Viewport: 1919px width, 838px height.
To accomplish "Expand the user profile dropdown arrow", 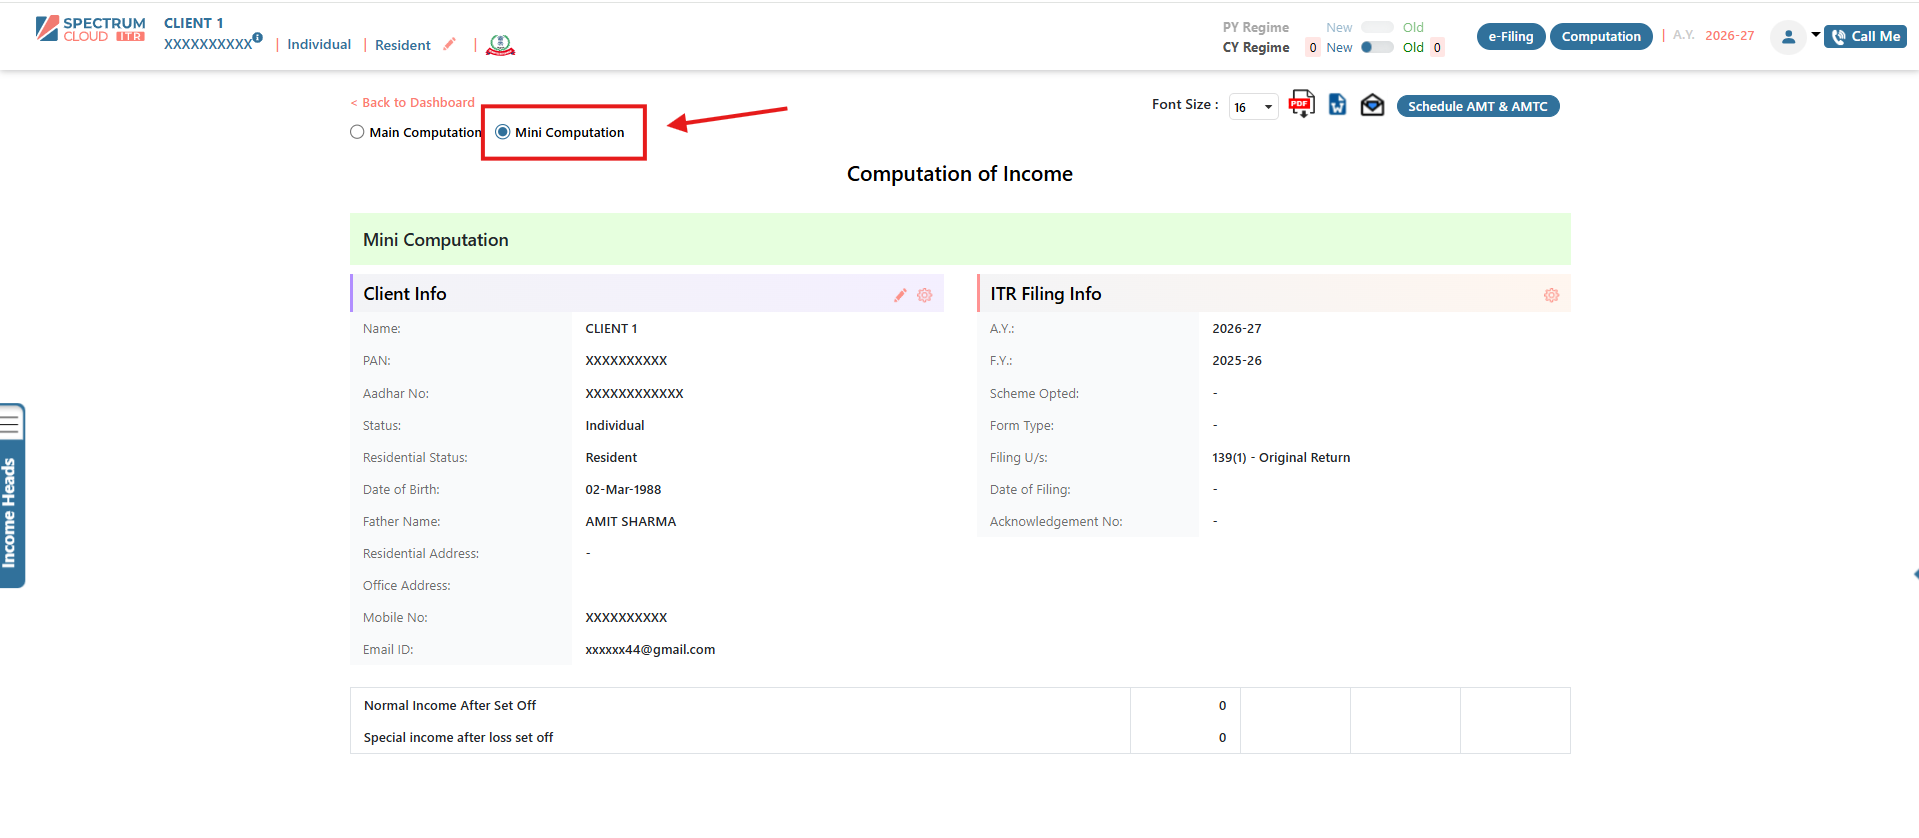I will [1816, 35].
